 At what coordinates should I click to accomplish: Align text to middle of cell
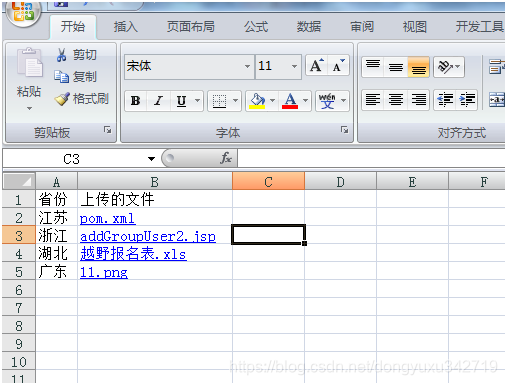[396, 67]
